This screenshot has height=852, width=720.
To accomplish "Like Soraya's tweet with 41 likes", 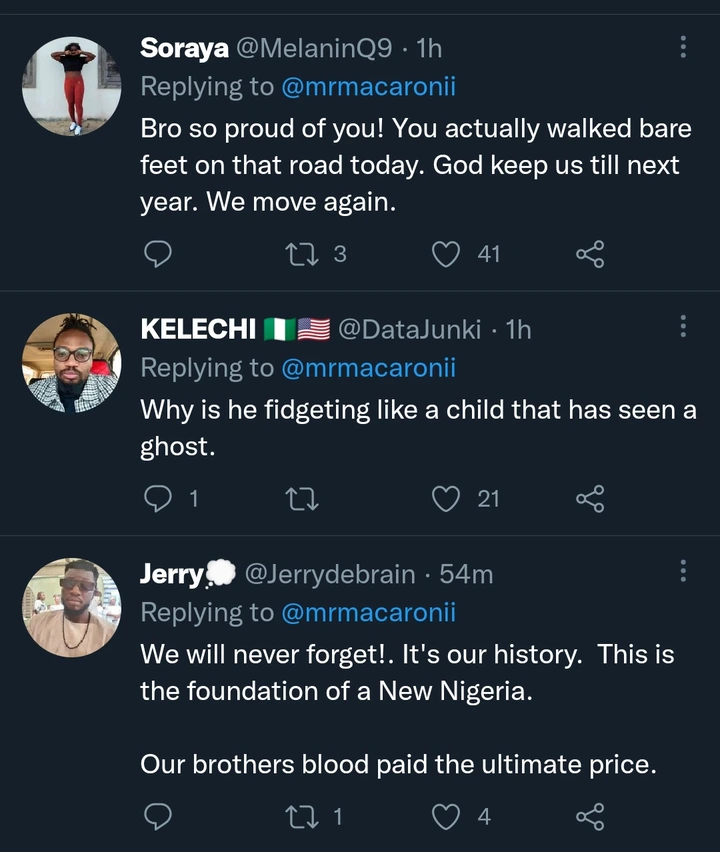I will [x=446, y=255].
